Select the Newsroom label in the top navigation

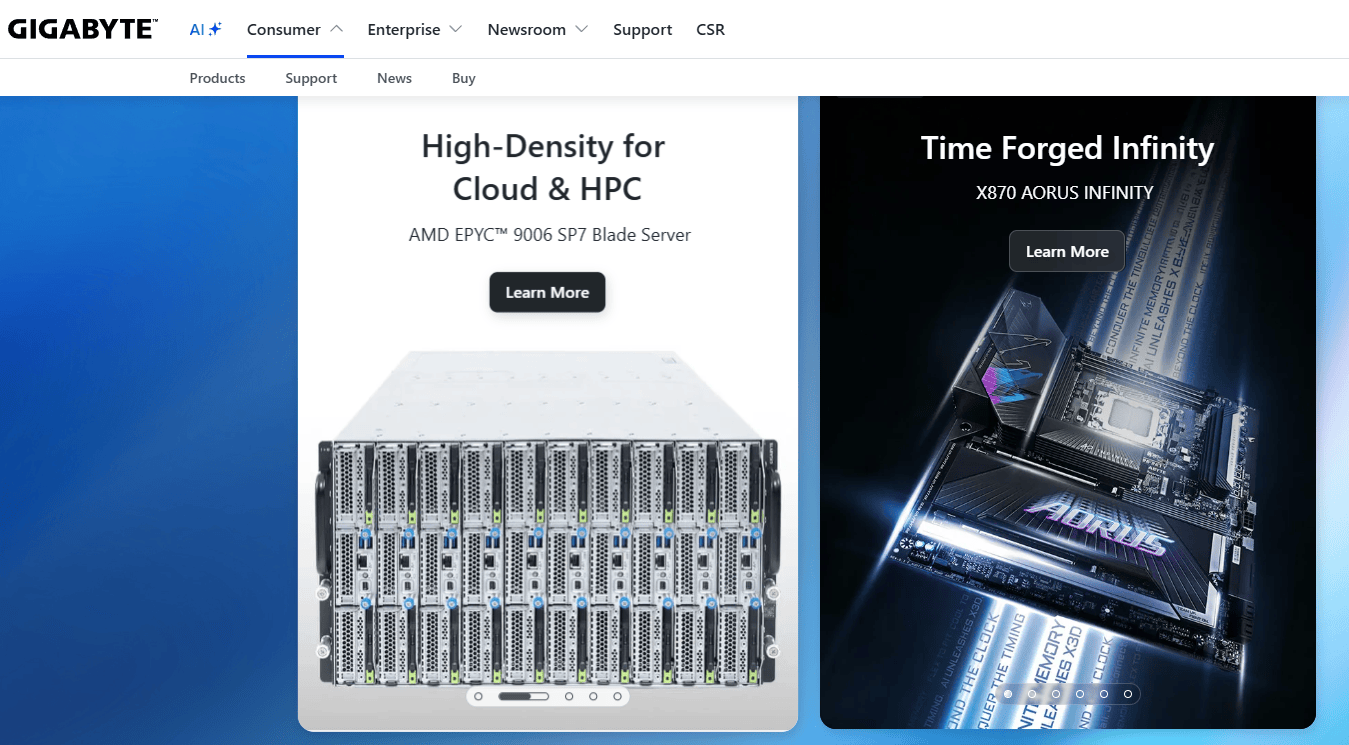pyautogui.click(x=527, y=29)
